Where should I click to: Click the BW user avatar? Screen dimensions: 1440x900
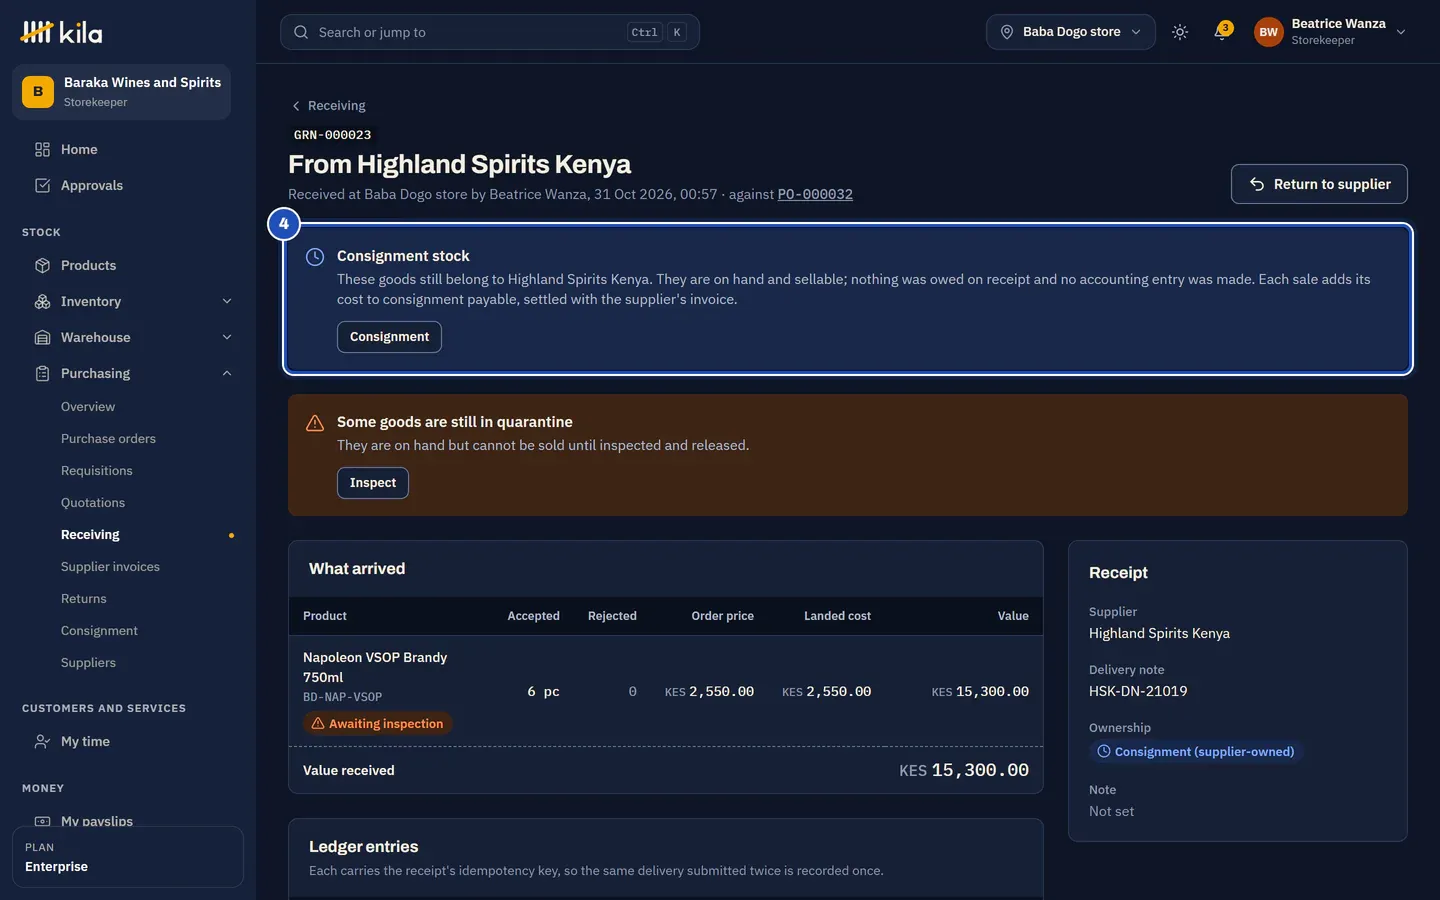[x=1268, y=32]
